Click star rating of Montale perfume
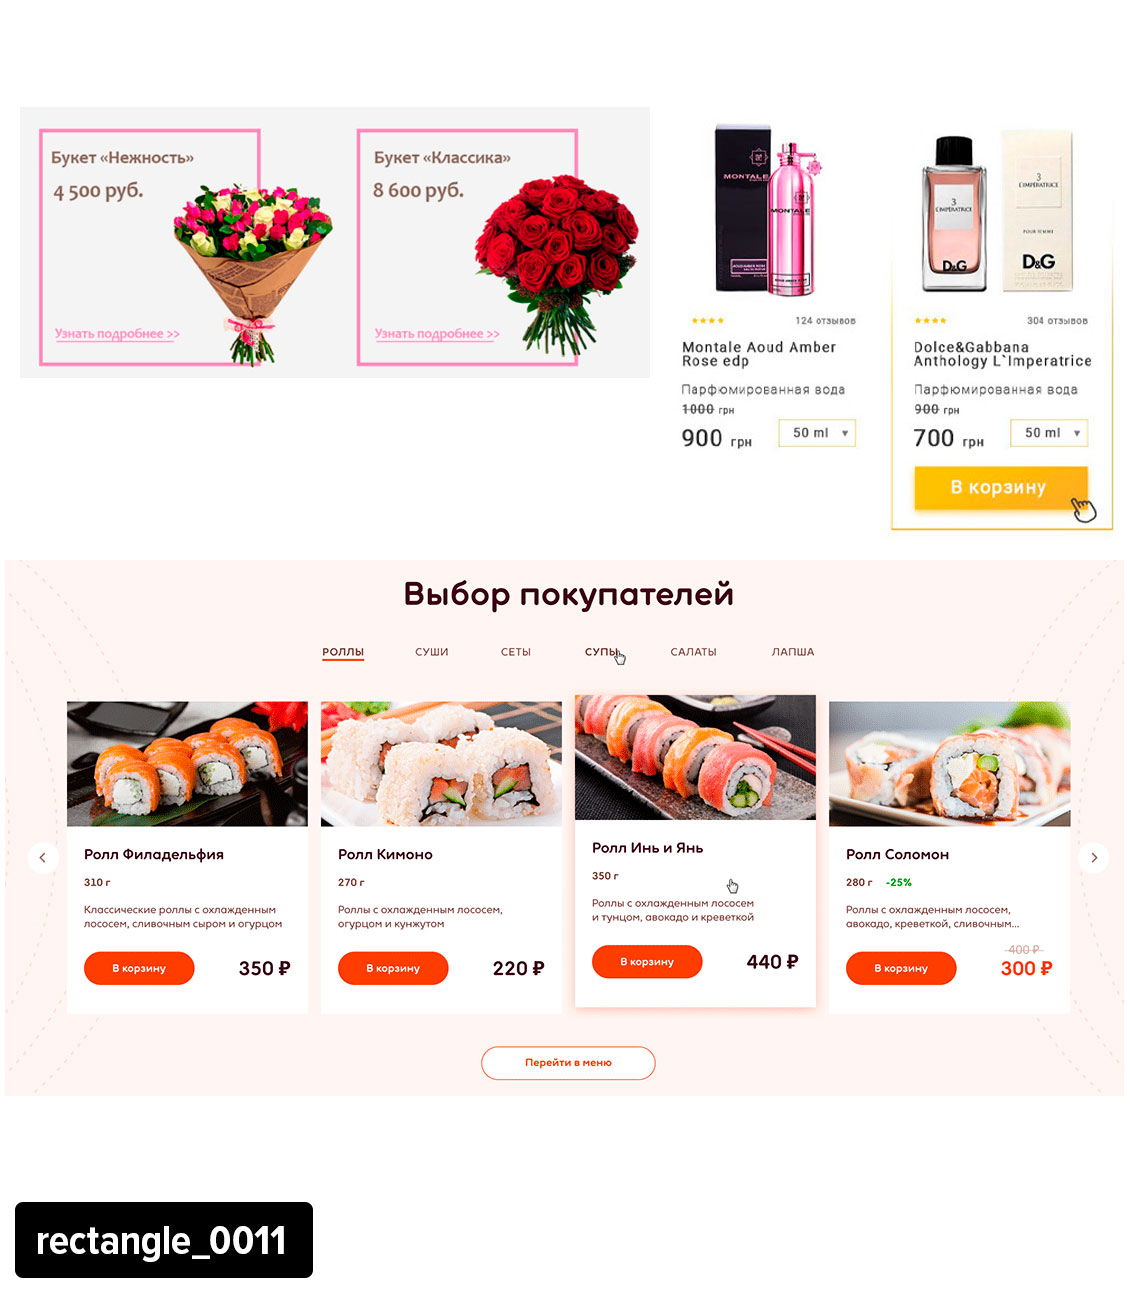1130x1300 pixels. [x=708, y=321]
